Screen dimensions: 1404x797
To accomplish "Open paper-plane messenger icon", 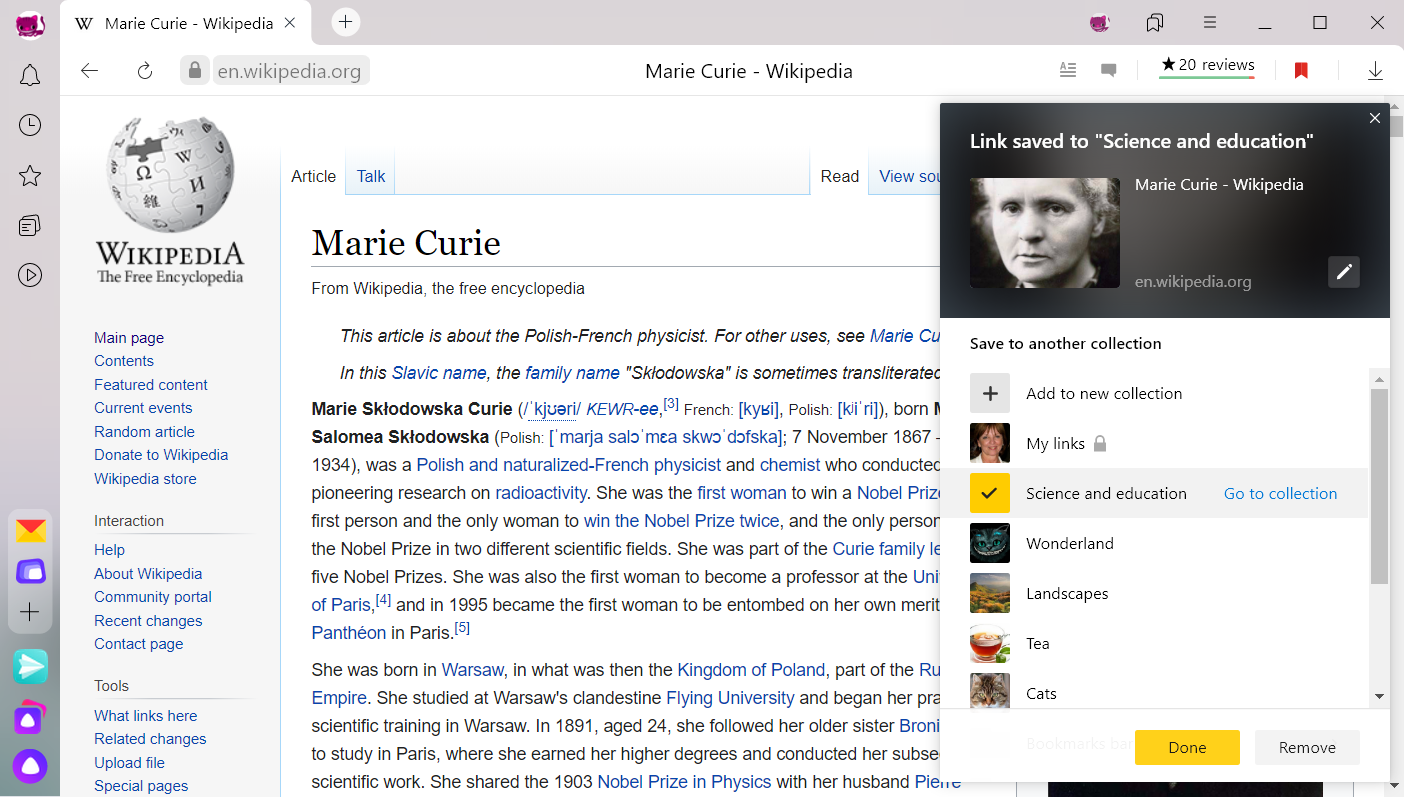I will pyautogui.click(x=30, y=666).
